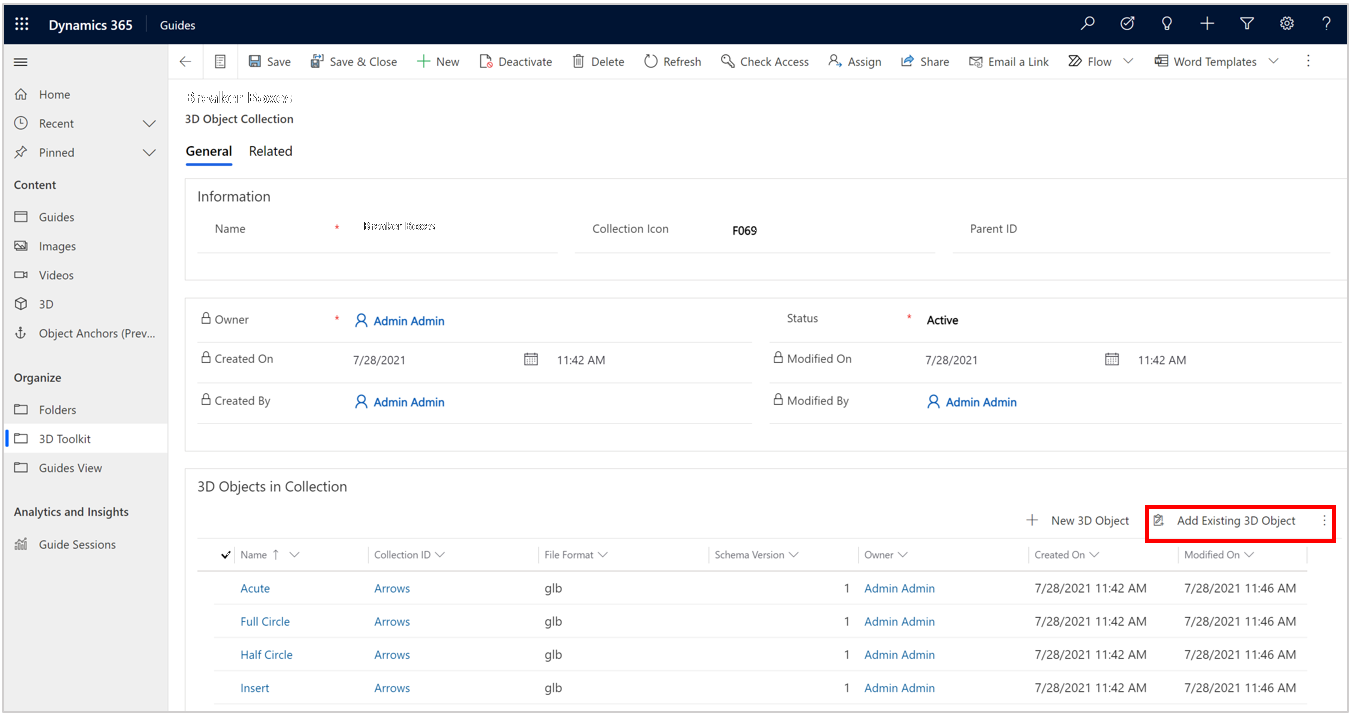
Task: Expand the Recent section in the sidebar
Action: (149, 123)
